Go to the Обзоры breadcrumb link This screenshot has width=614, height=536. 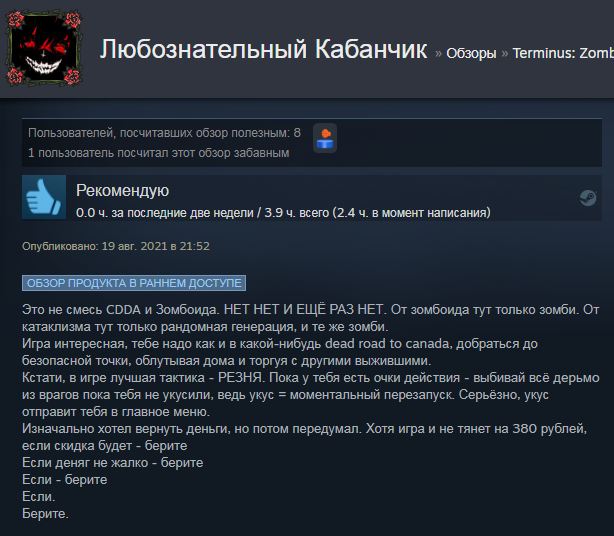[x=471, y=53]
